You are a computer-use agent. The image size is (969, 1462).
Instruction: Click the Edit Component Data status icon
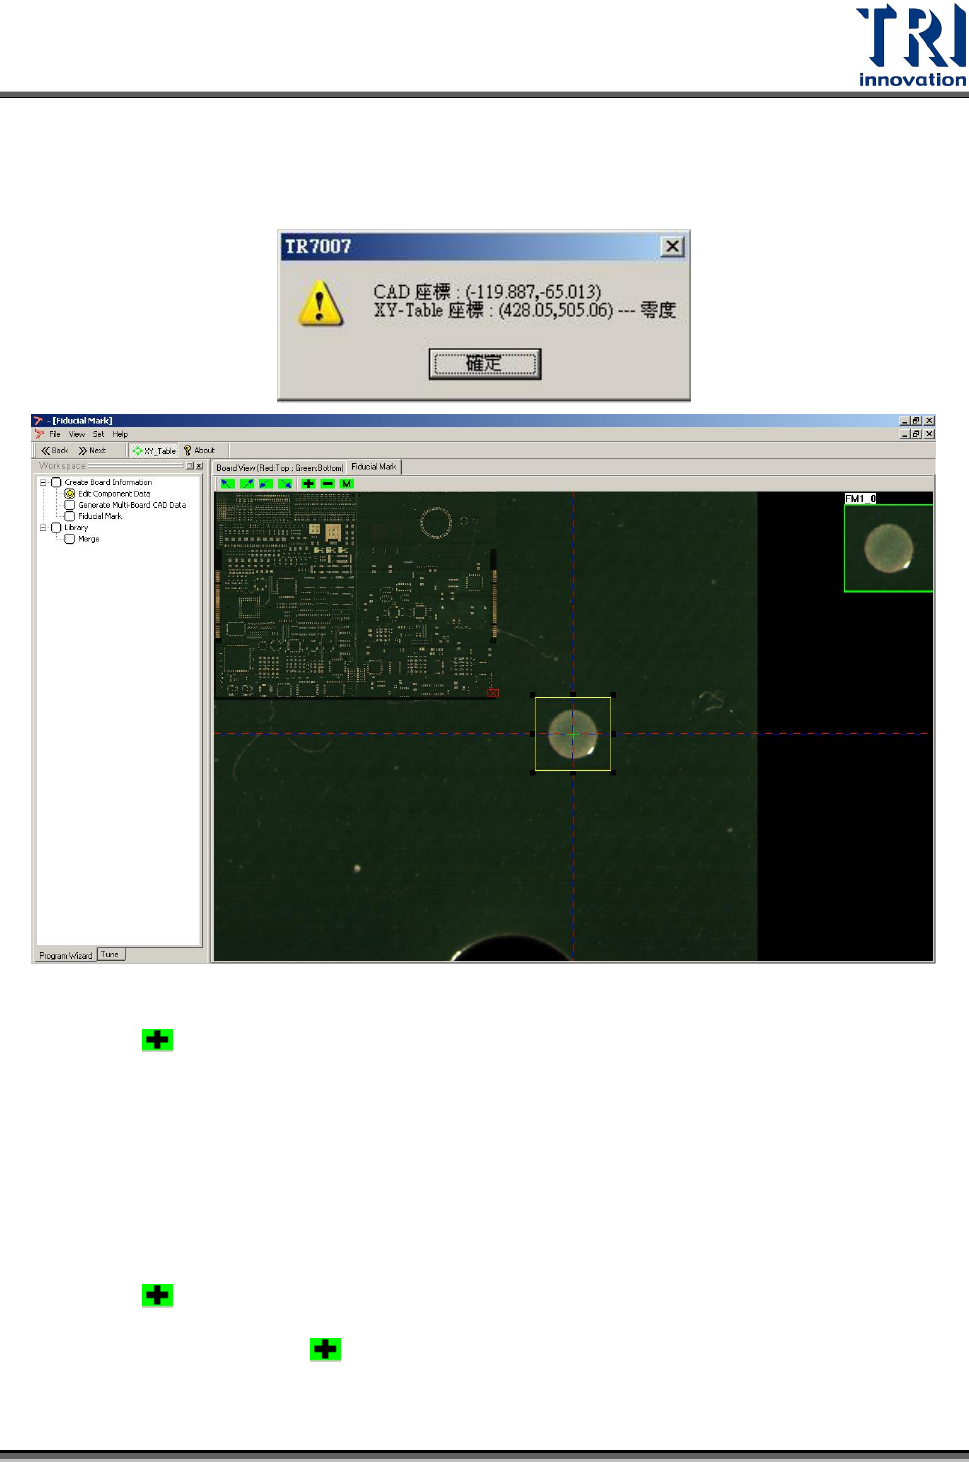69,494
